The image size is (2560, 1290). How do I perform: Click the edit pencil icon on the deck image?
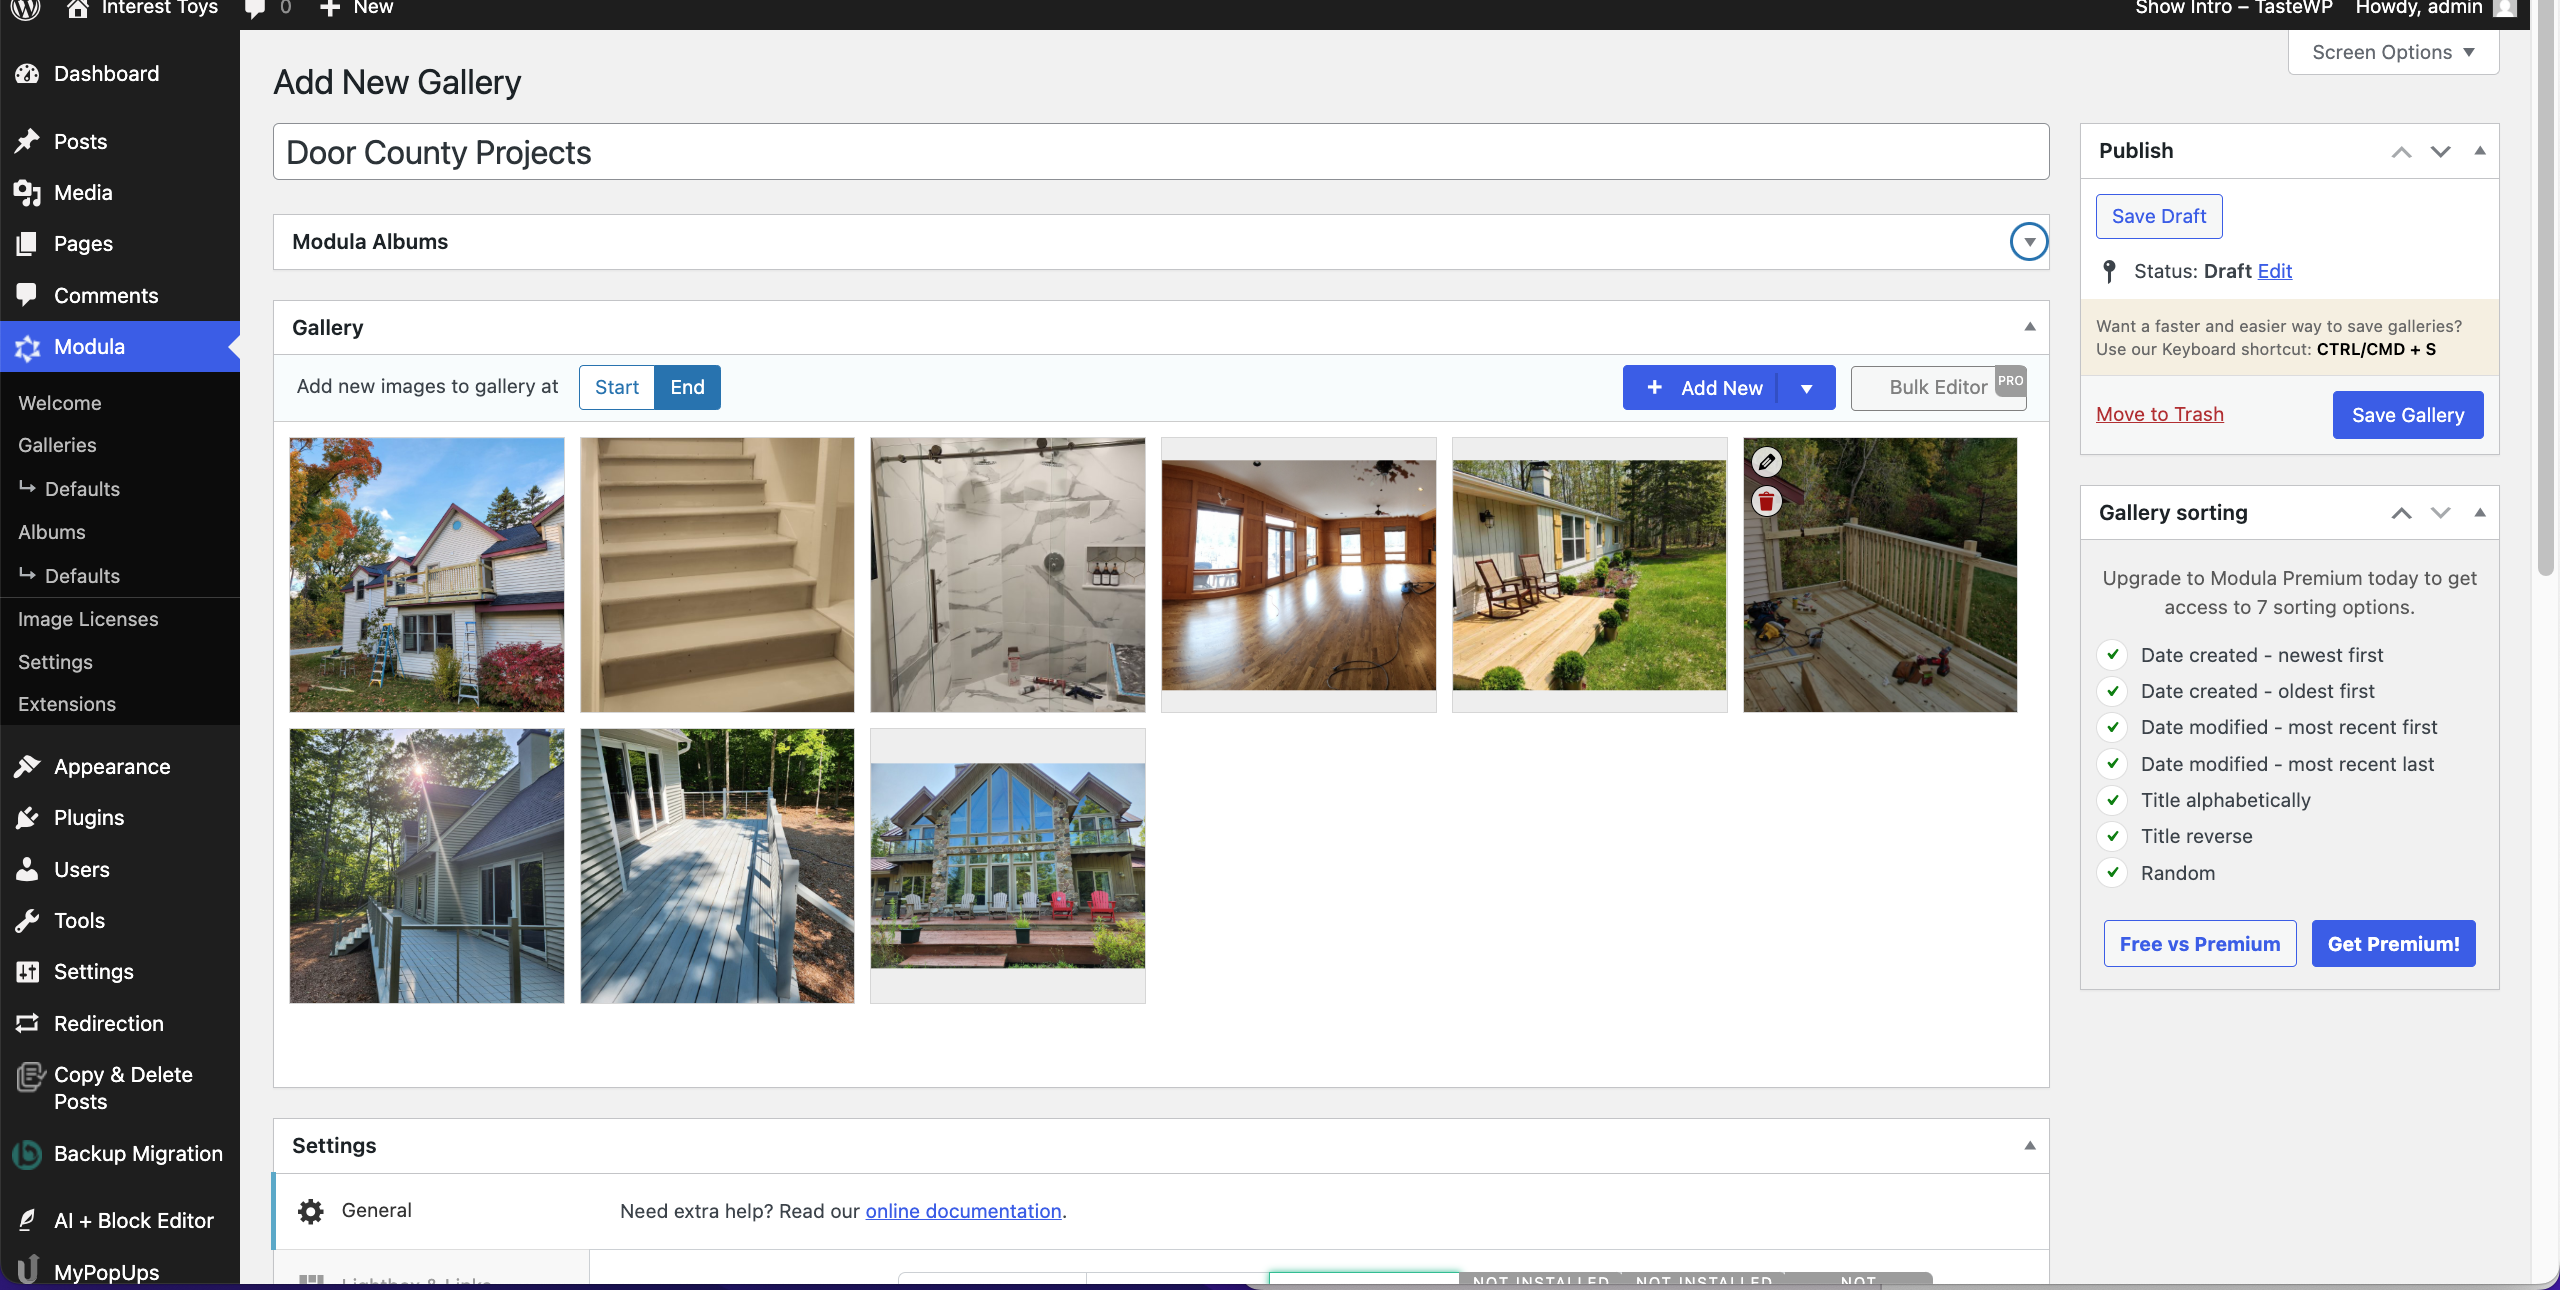coord(1765,461)
